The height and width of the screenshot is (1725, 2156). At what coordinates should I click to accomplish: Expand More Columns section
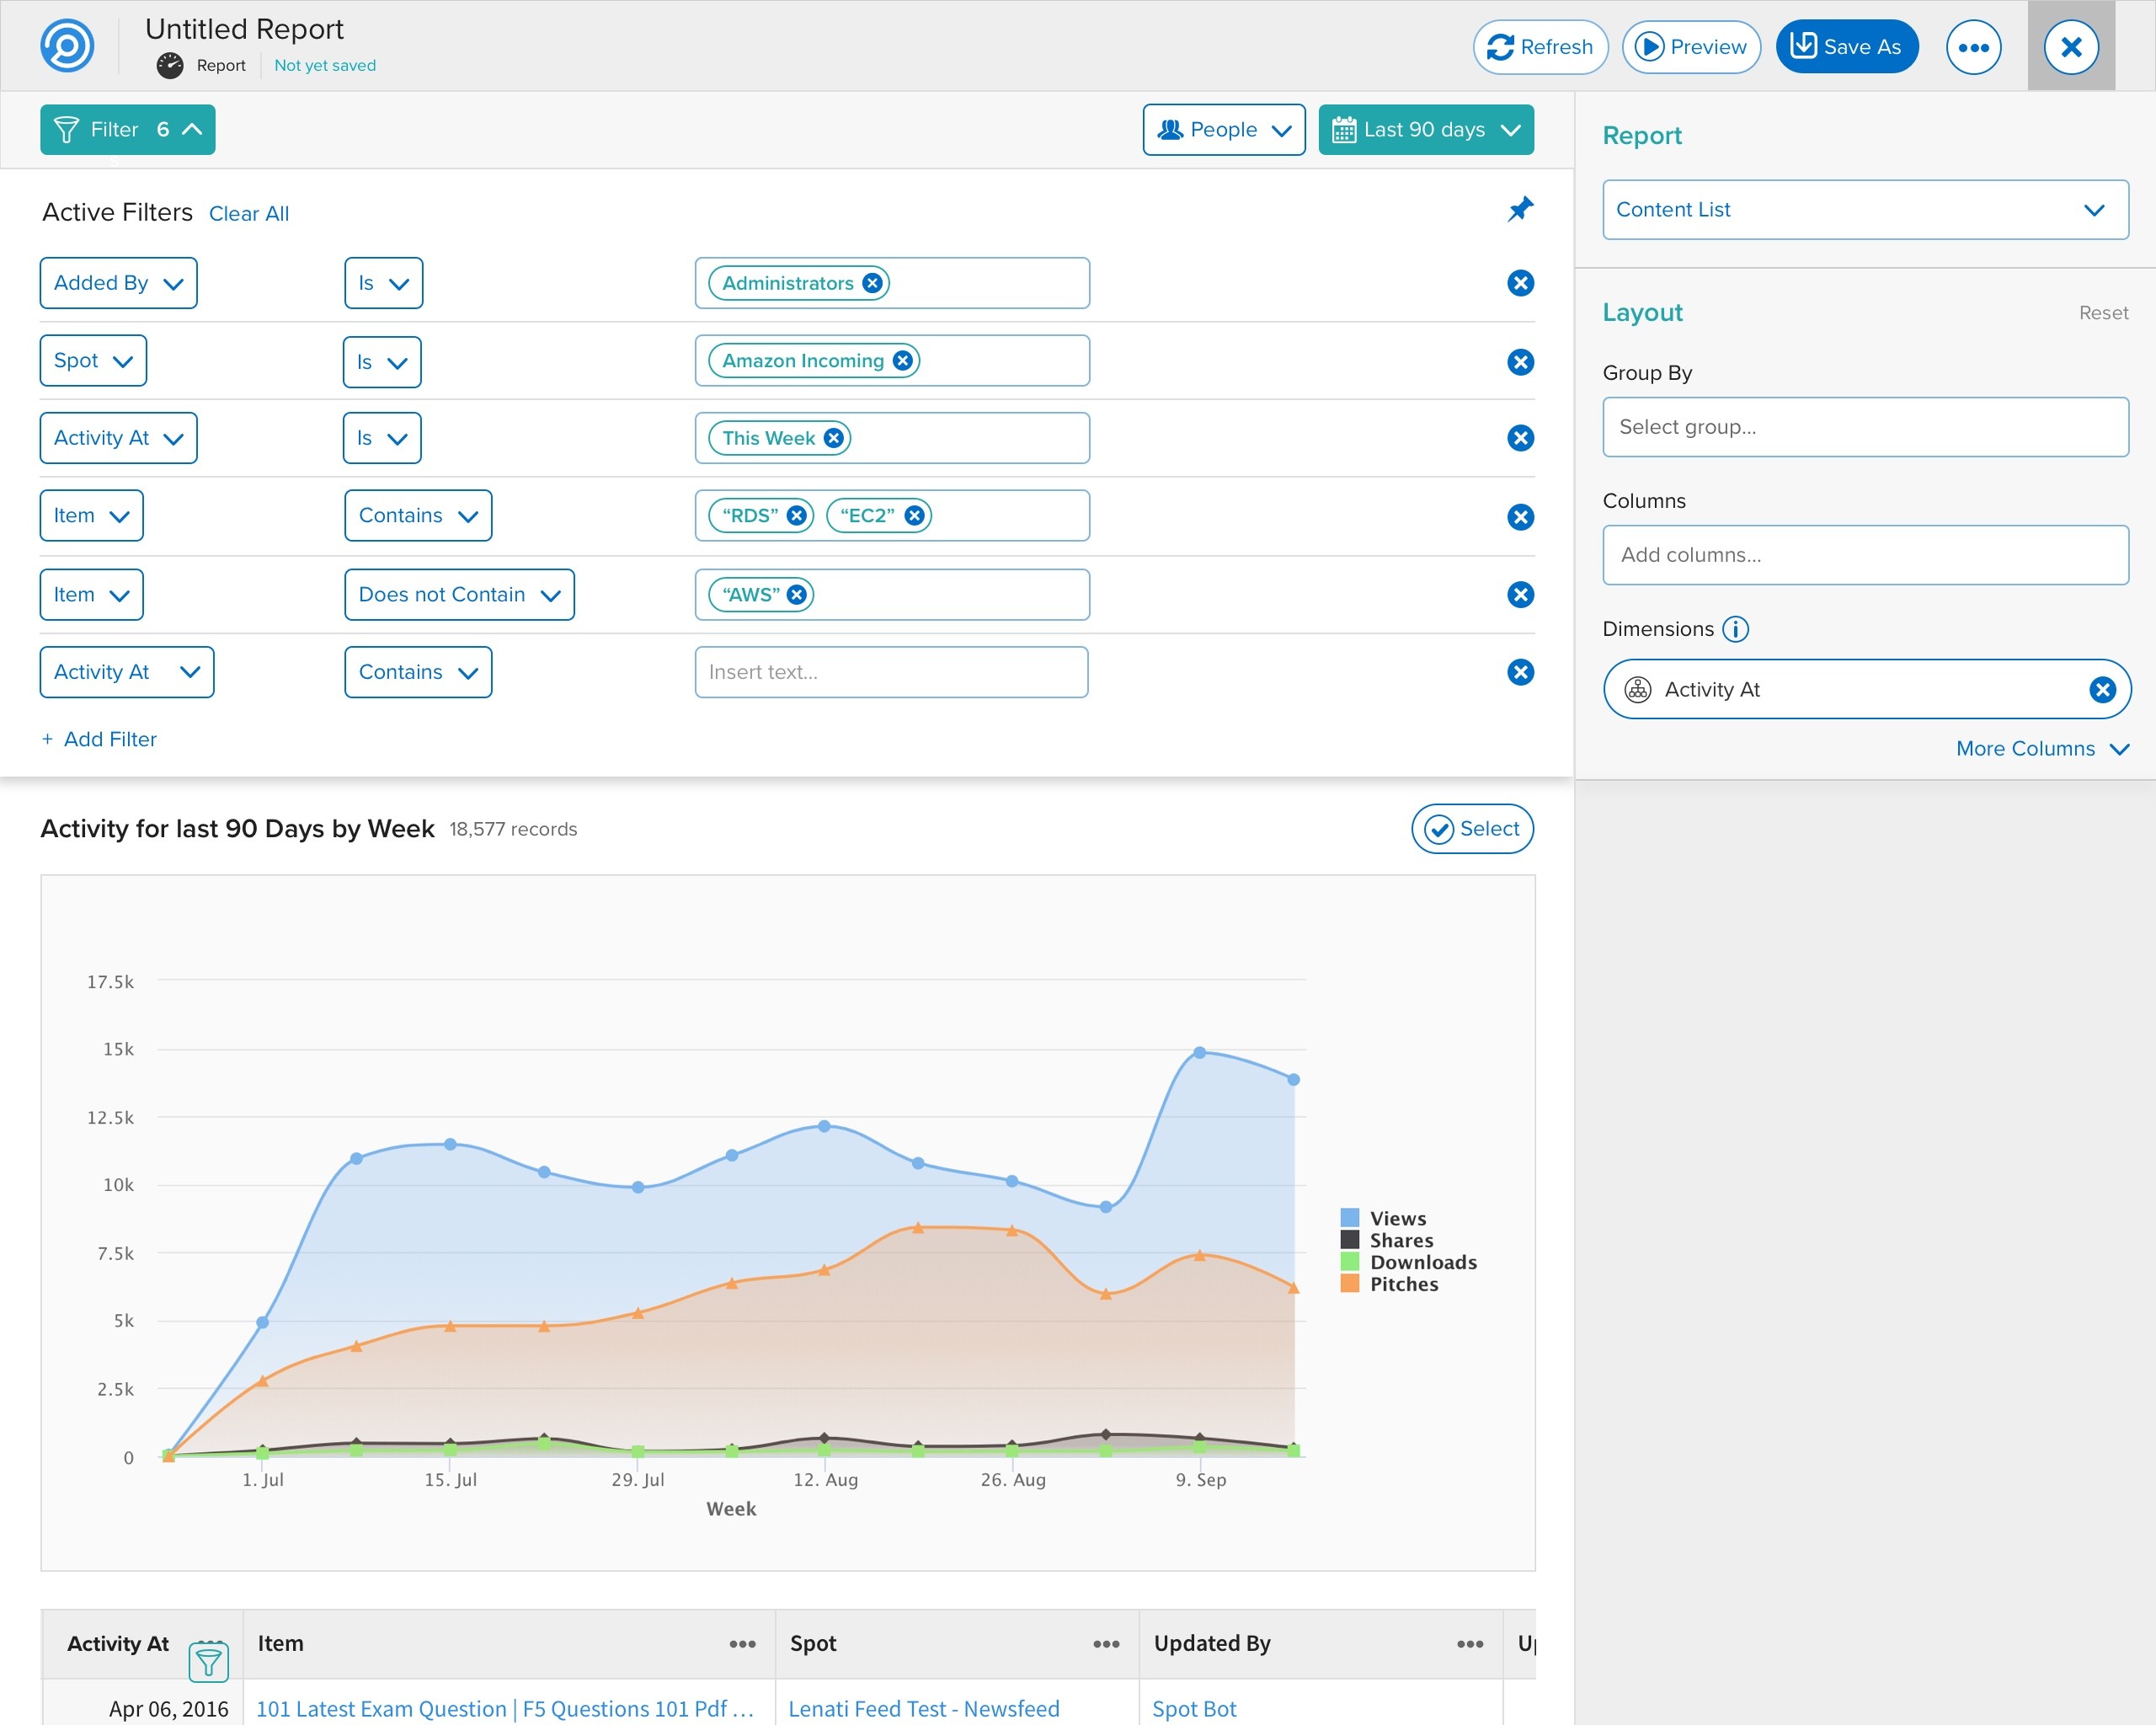click(2042, 749)
